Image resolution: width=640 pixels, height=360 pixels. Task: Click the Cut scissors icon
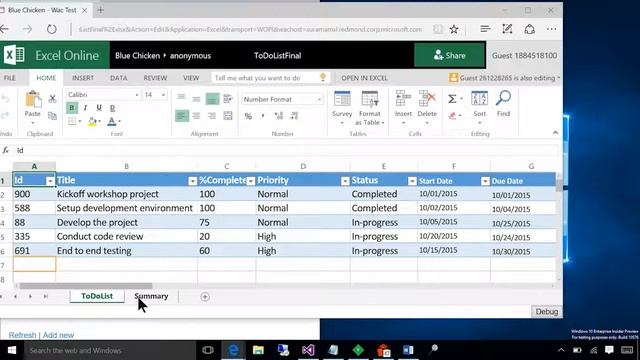tap(52, 98)
